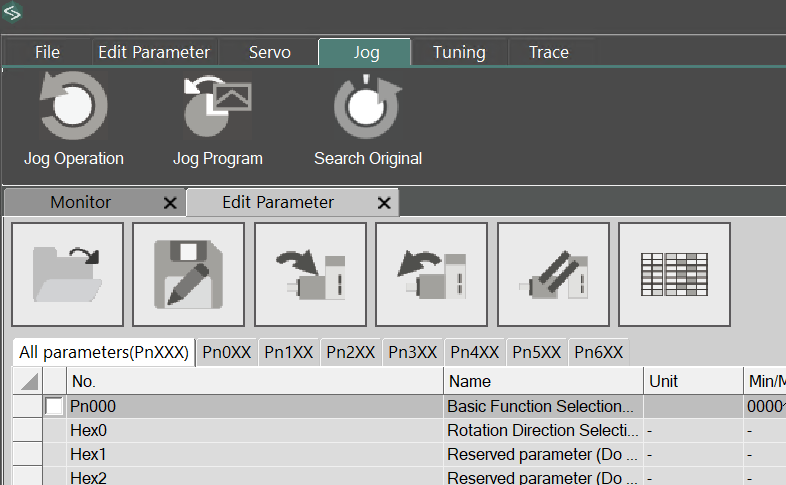Click the arrow-out-of-servo-drive icon
786x485 pixels.
point(432,275)
